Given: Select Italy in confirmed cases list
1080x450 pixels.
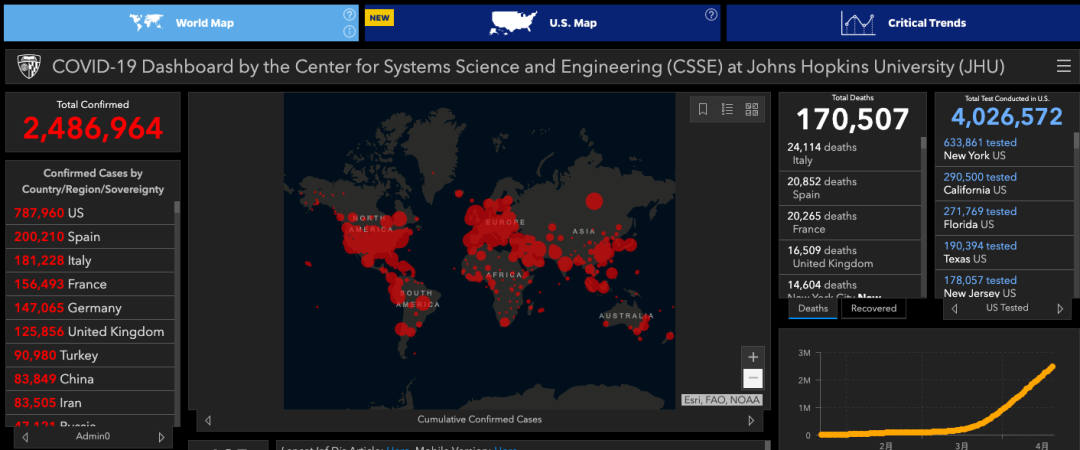Looking at the screenshot, I should pos(90,260).
